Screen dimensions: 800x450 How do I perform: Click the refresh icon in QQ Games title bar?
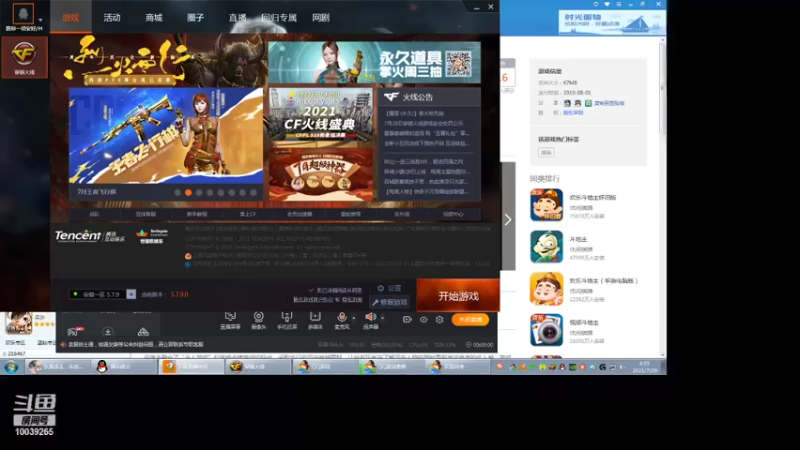[x=595, y=4]
